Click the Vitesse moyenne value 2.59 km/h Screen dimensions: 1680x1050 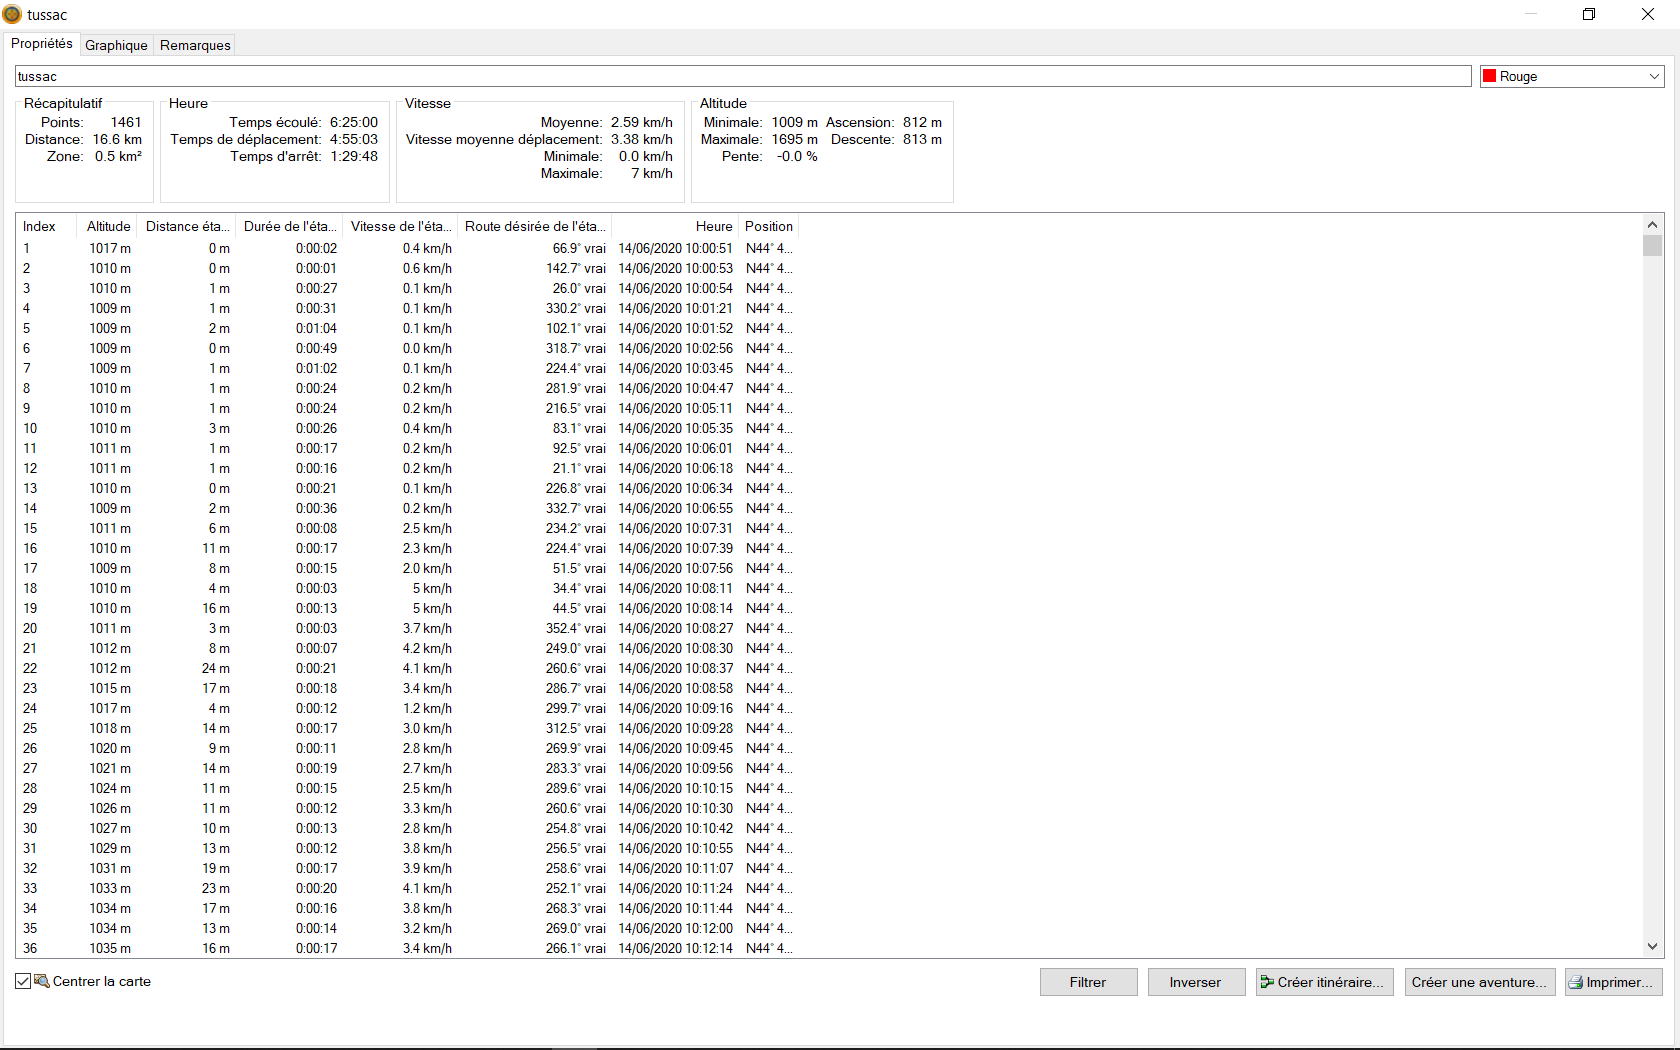[x=642, y=122]
